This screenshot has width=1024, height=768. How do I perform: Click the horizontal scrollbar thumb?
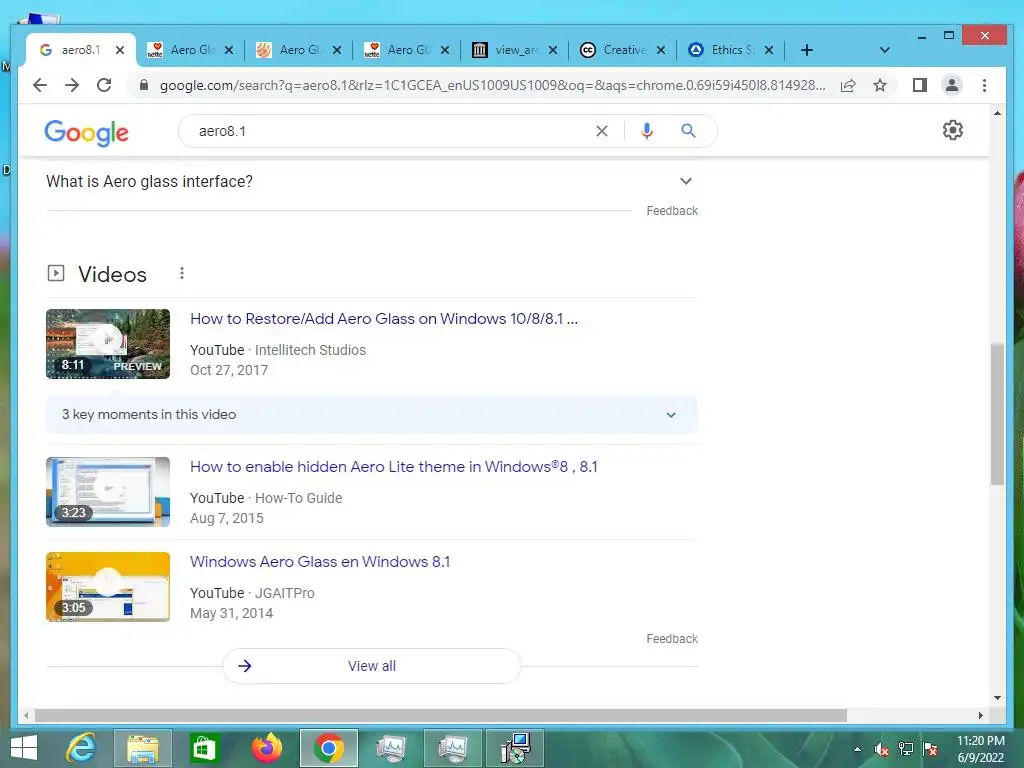pos(440,716)
